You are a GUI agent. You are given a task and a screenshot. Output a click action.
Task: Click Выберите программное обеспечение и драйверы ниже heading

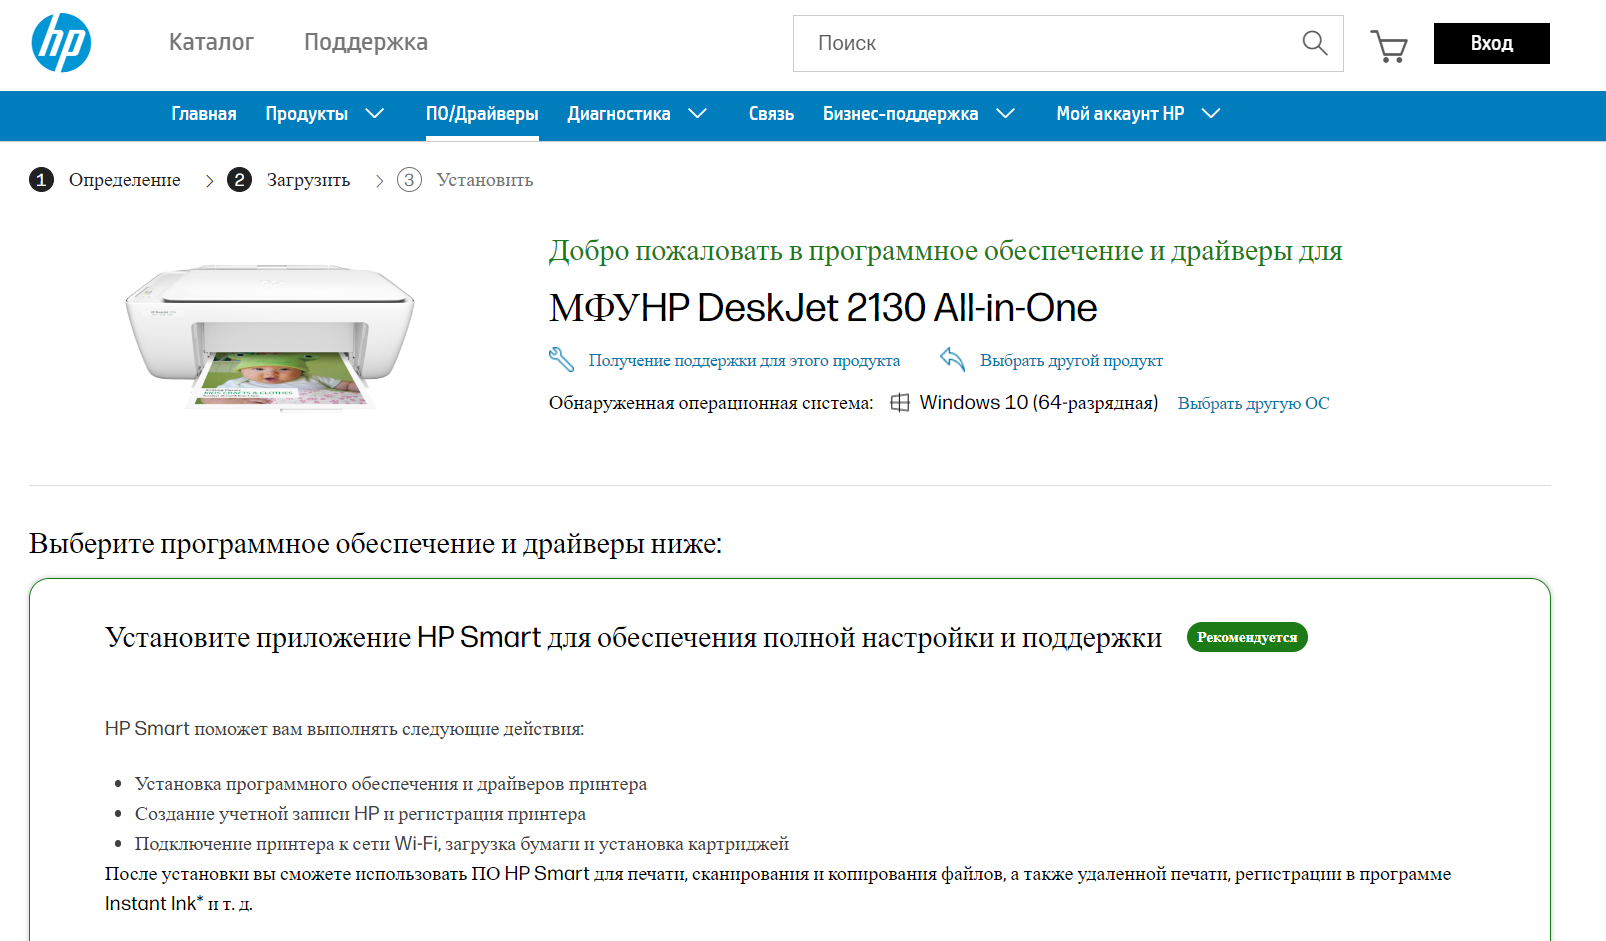click(x=375, y=544)
